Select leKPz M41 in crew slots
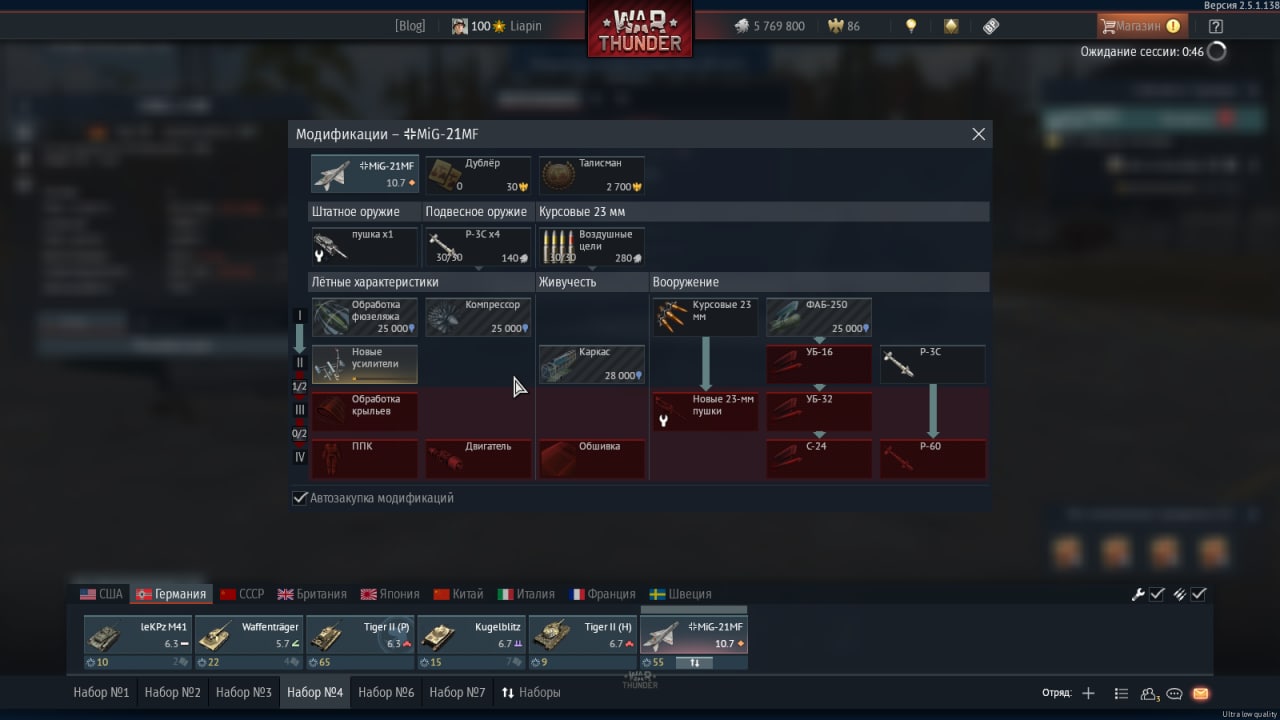 pos(137,642)
